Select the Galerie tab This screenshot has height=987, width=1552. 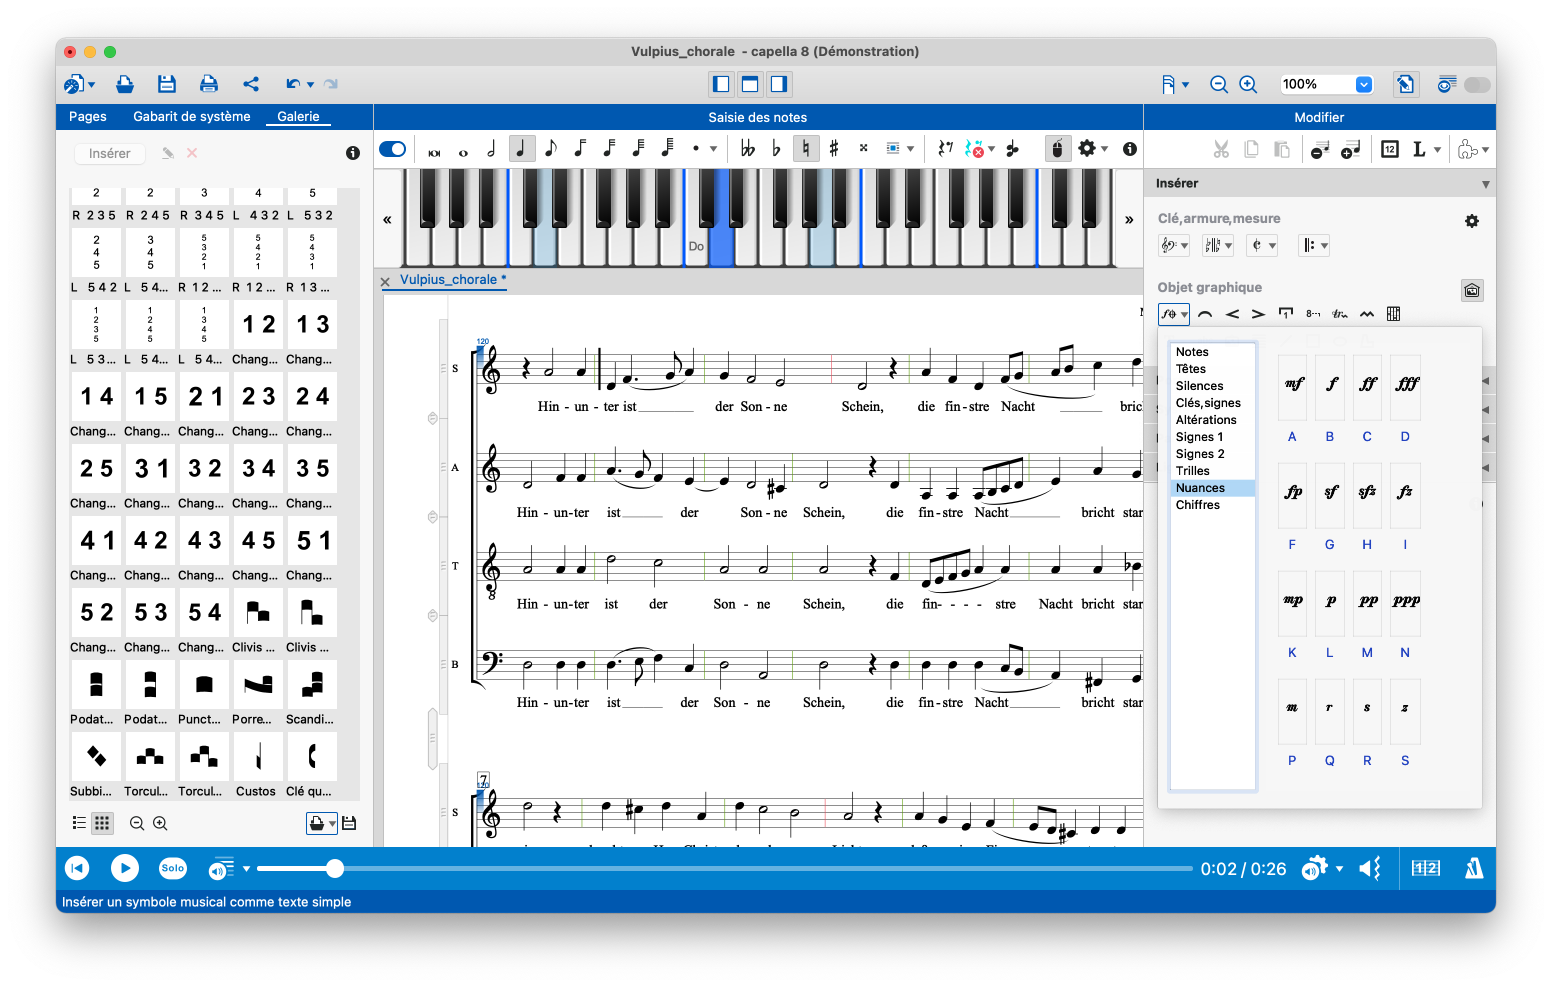tap(298, 117)
